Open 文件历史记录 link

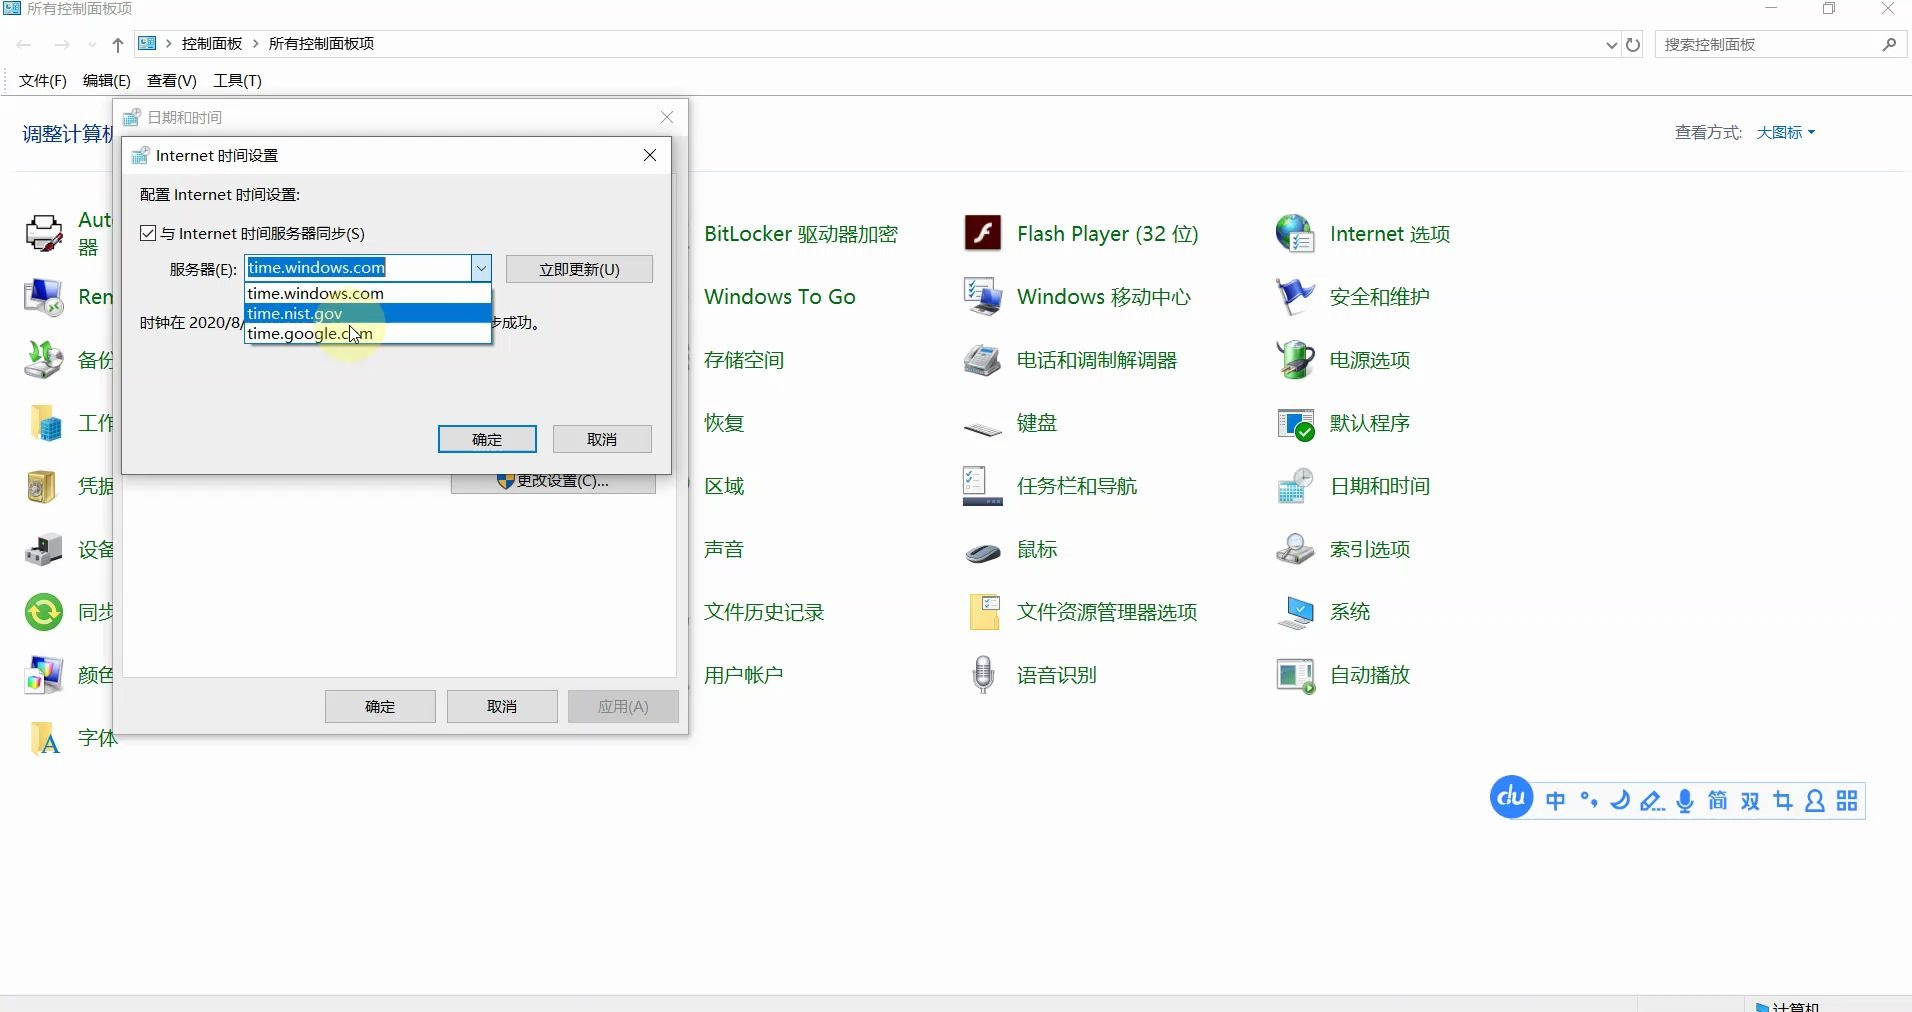pyautogui.click(x=764, y=611)
